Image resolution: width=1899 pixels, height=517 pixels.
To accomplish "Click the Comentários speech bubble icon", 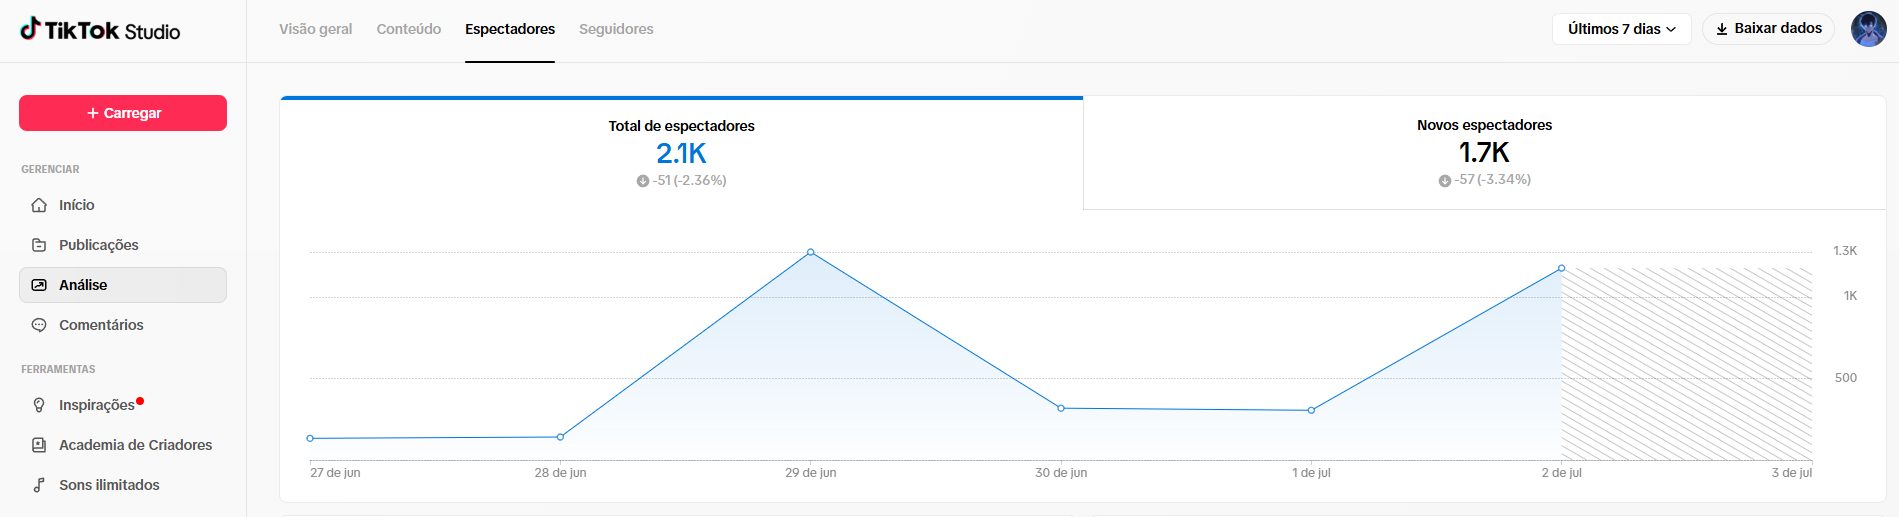I will pyautogui.click(x=39, y=325).
